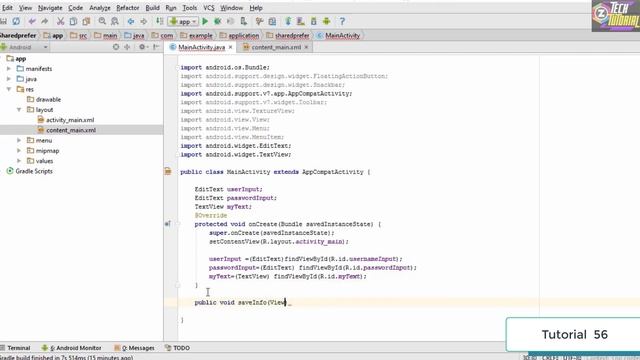Collapse the layout folder arrow

(19, 109)
